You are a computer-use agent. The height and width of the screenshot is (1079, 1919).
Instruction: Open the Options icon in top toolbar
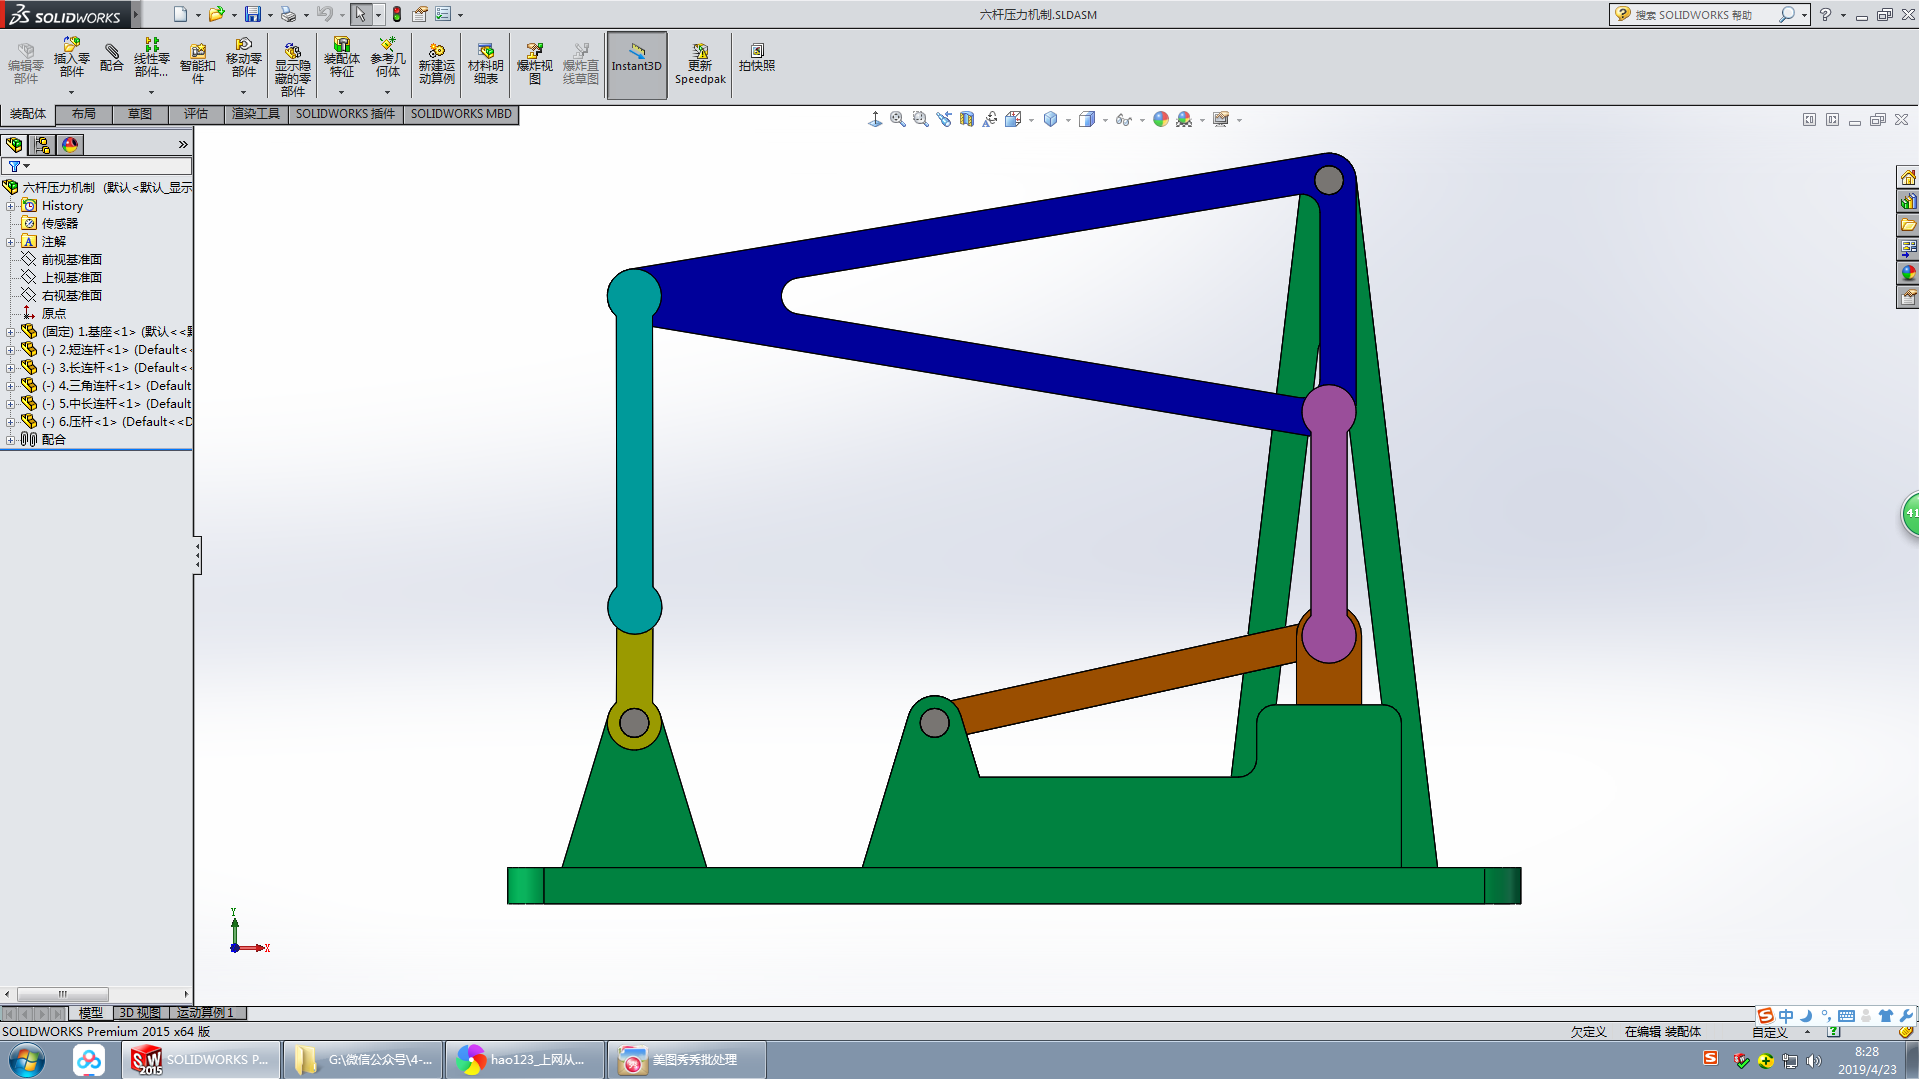click(443, 14)
